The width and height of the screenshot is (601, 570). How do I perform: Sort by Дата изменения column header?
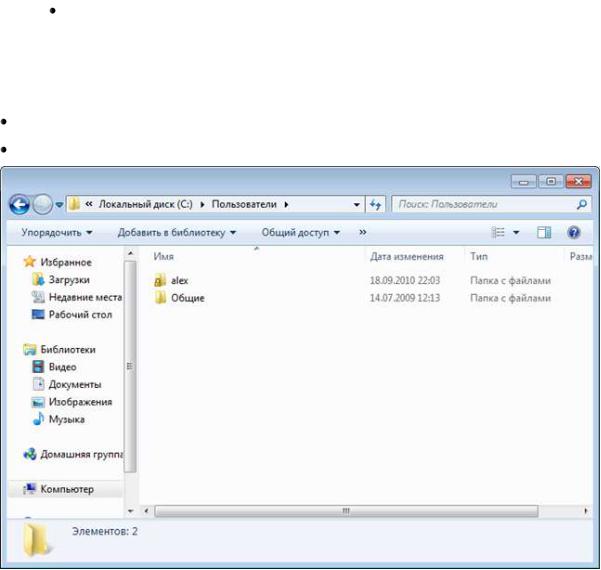click(407, 256)
